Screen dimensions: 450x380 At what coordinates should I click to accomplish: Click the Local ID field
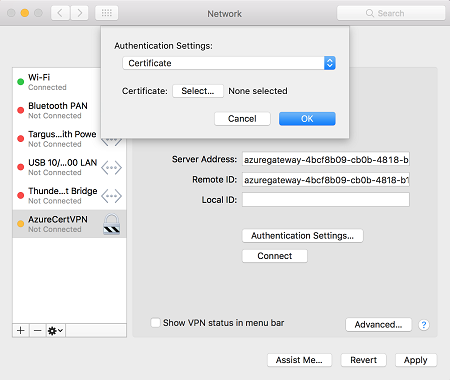(326, 200)
